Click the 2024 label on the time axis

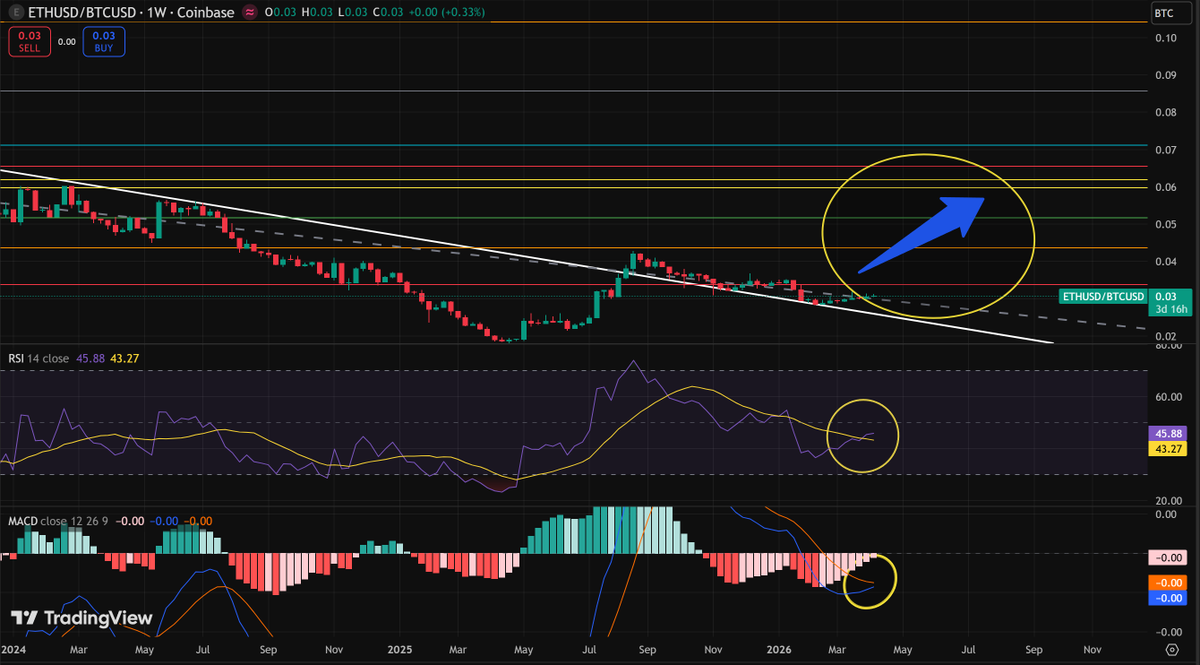(13, 650)
